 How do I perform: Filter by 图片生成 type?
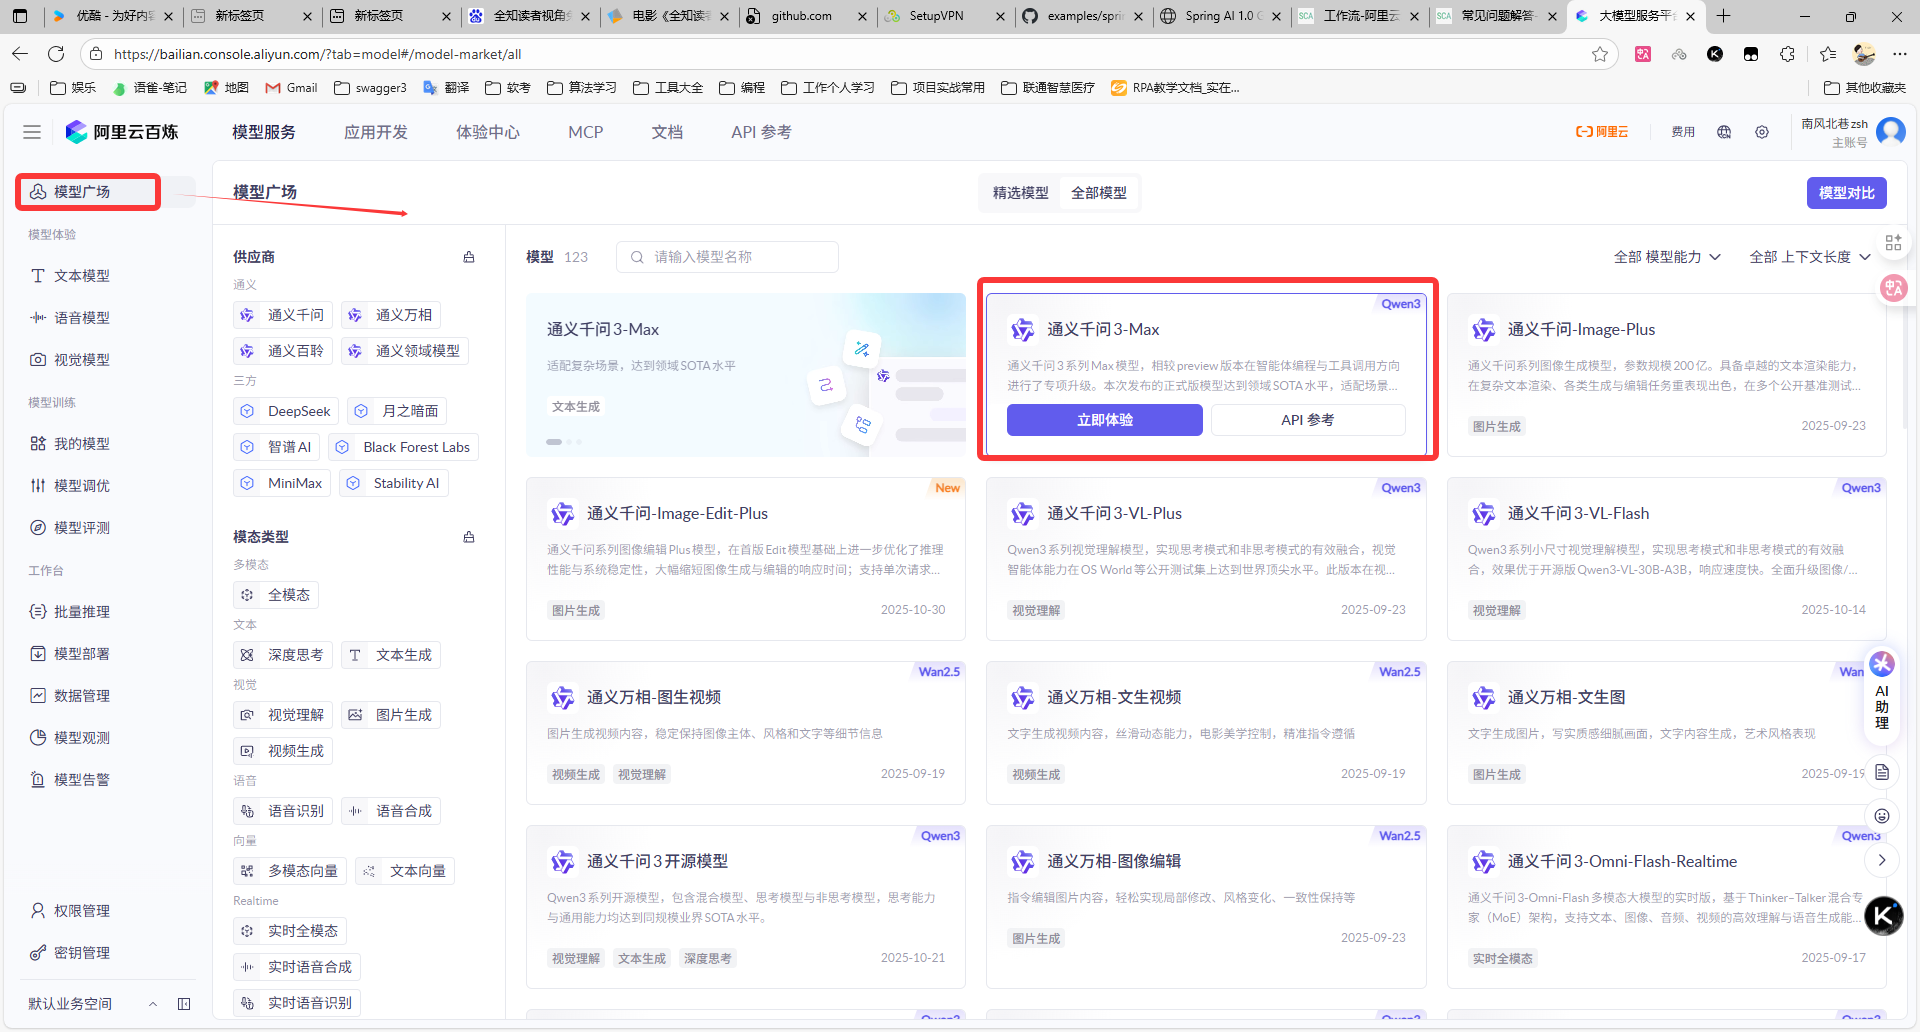click(x=391, y=715)
